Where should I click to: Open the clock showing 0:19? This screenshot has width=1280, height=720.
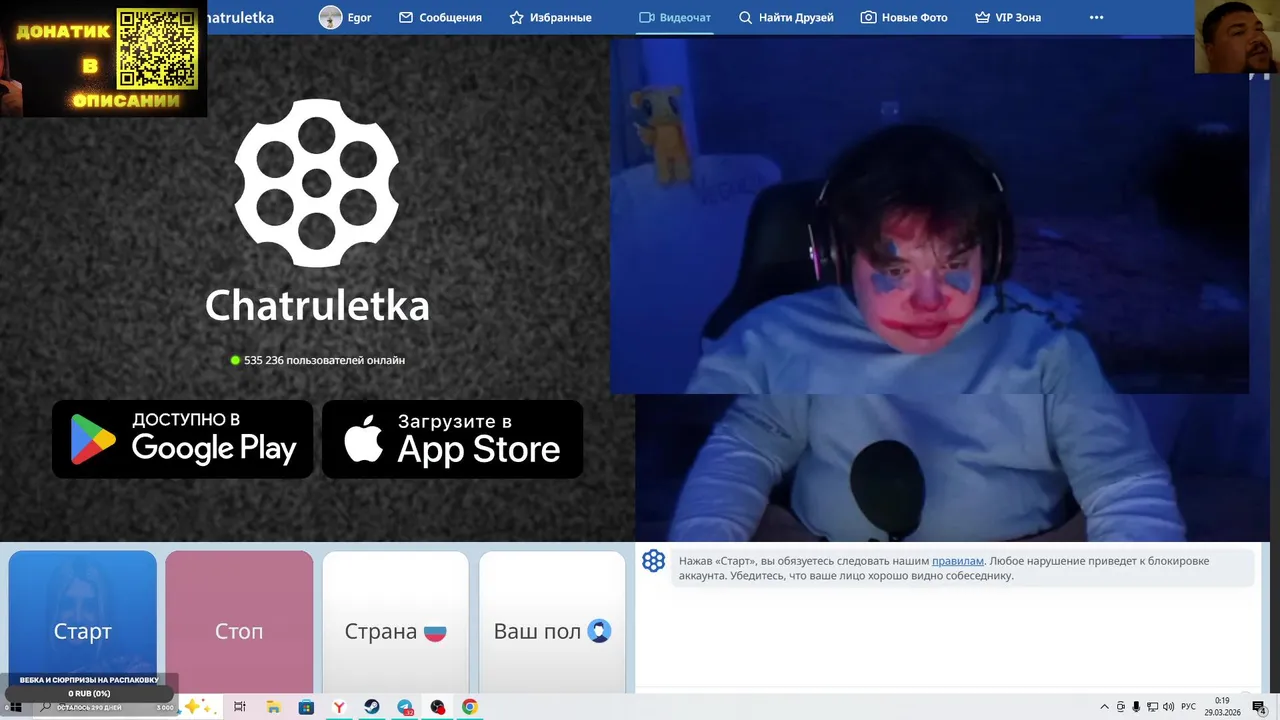point(1221,706)
